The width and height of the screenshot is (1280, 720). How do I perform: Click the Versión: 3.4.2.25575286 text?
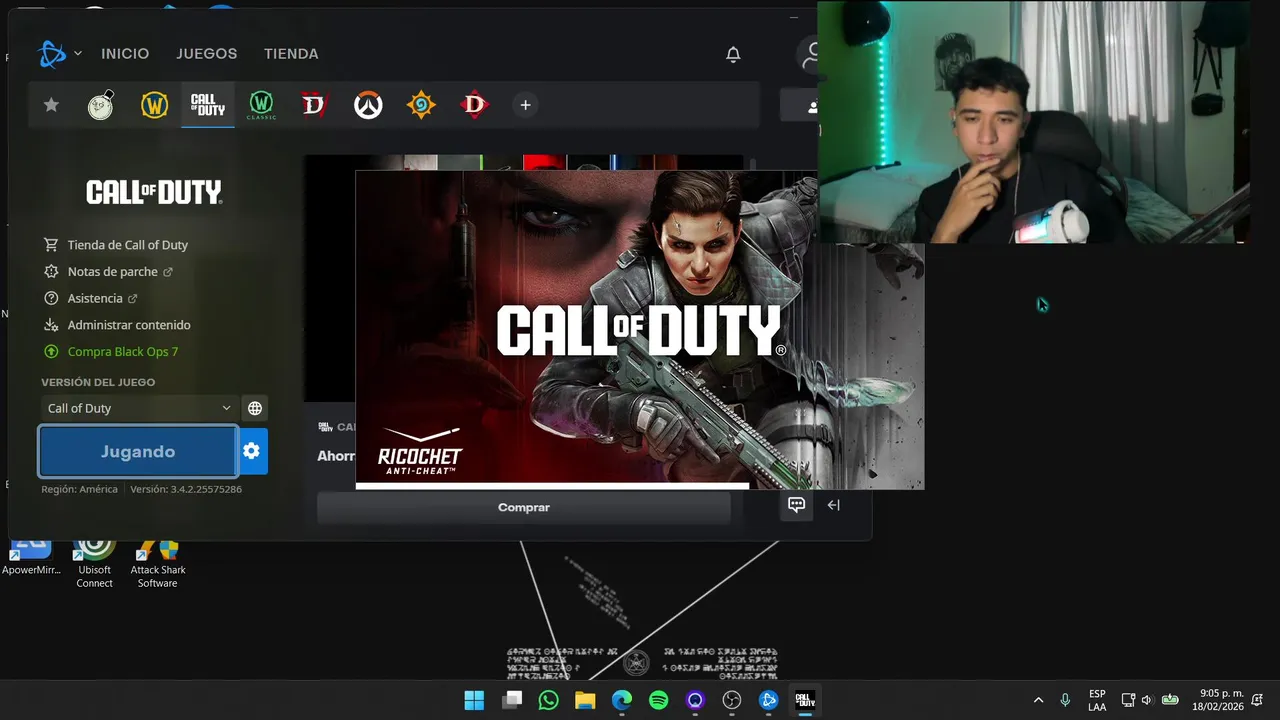(x=186, y=489)
